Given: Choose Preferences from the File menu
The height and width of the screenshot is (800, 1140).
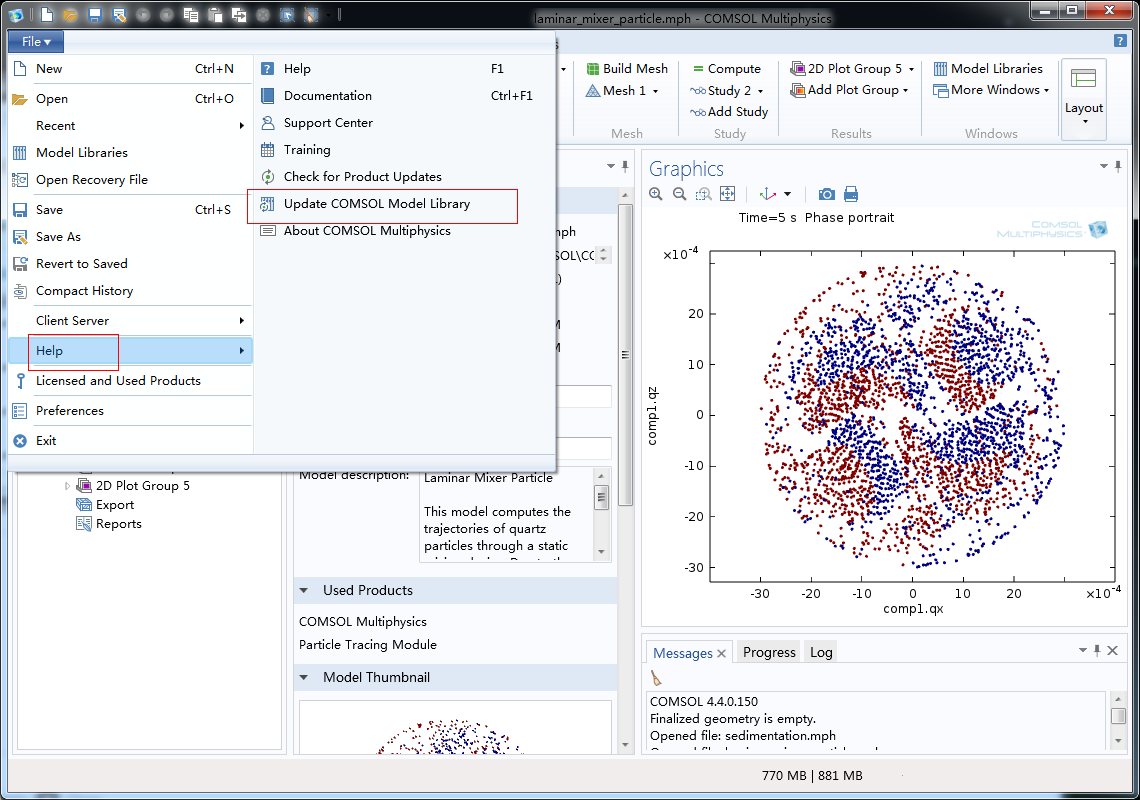Looking at the screenshot, I should coord(70,411).
